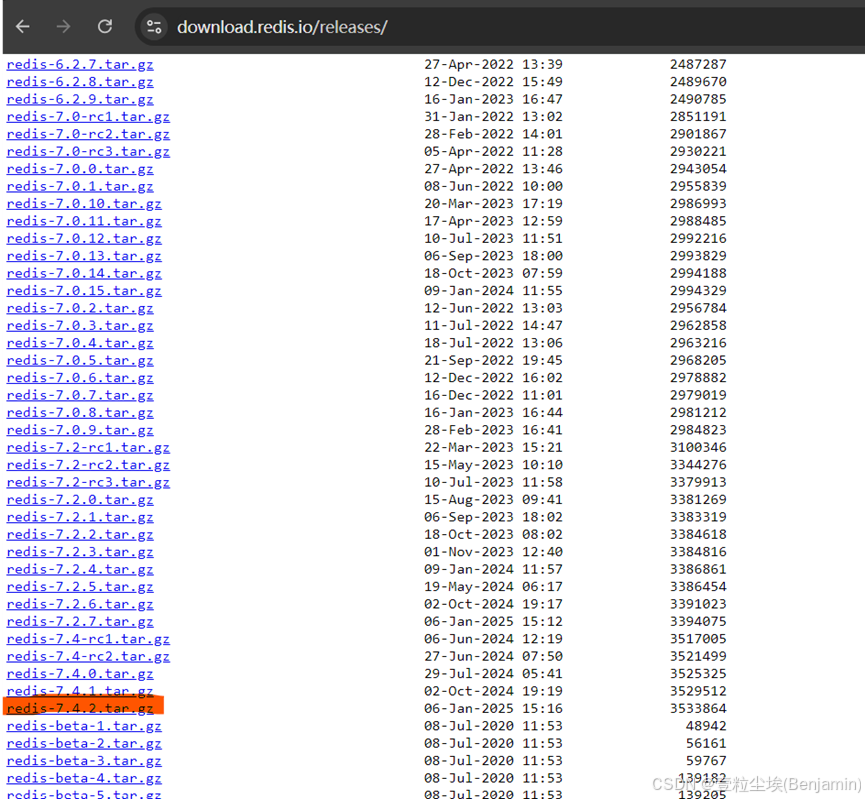Viewport: 865px width, 799px height.
Task: Download redis-7.0.4.tar.gz
Action: click(80, 343)
